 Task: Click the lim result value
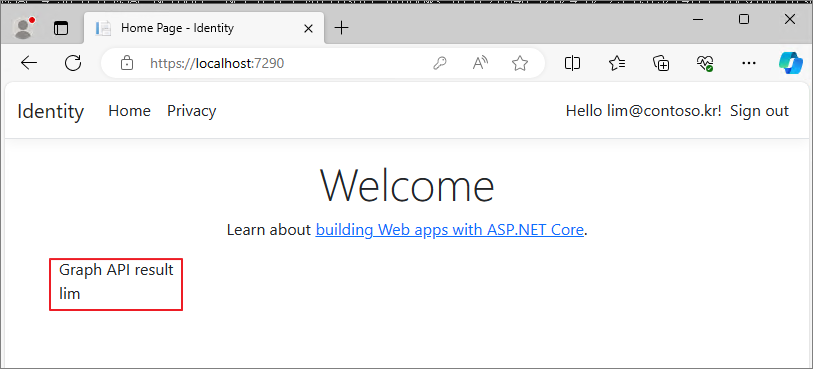pyautogui.click(x=69, y=294)
